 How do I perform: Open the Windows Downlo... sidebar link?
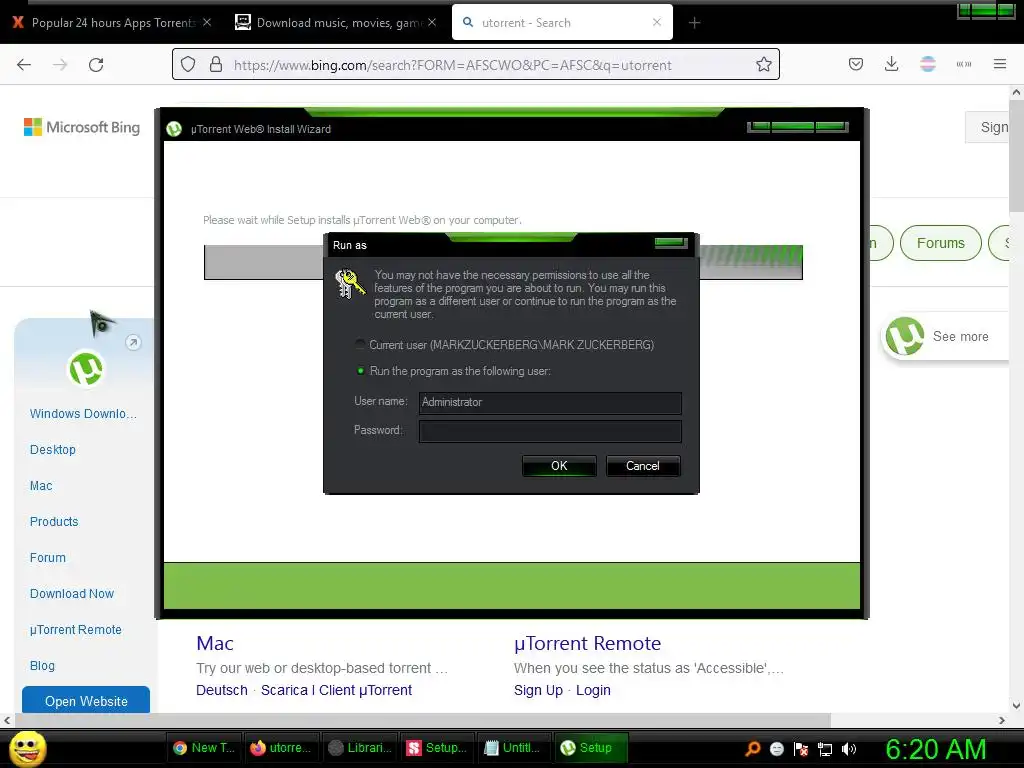pyautogui.click(x=83, y=413)
